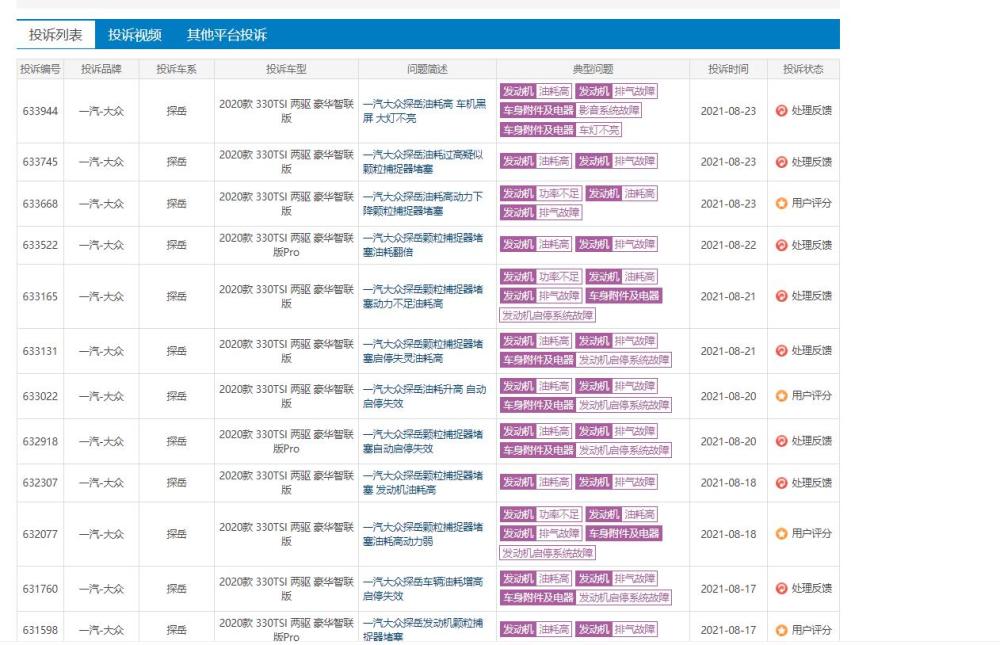Switch to the 投诉视频 tab

(x=135, y=34)
